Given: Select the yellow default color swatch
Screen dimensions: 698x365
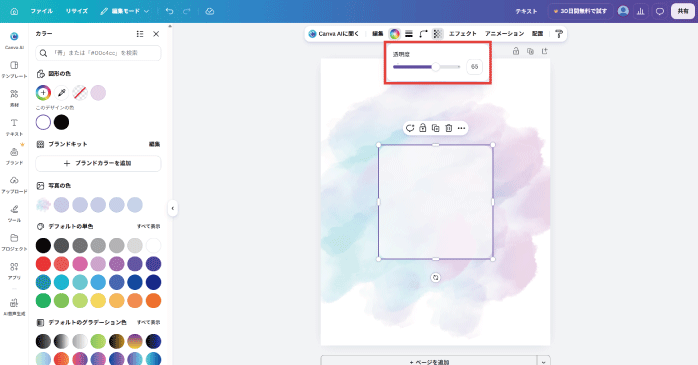Looking at the screenshot, I should [x=98, y=300].
